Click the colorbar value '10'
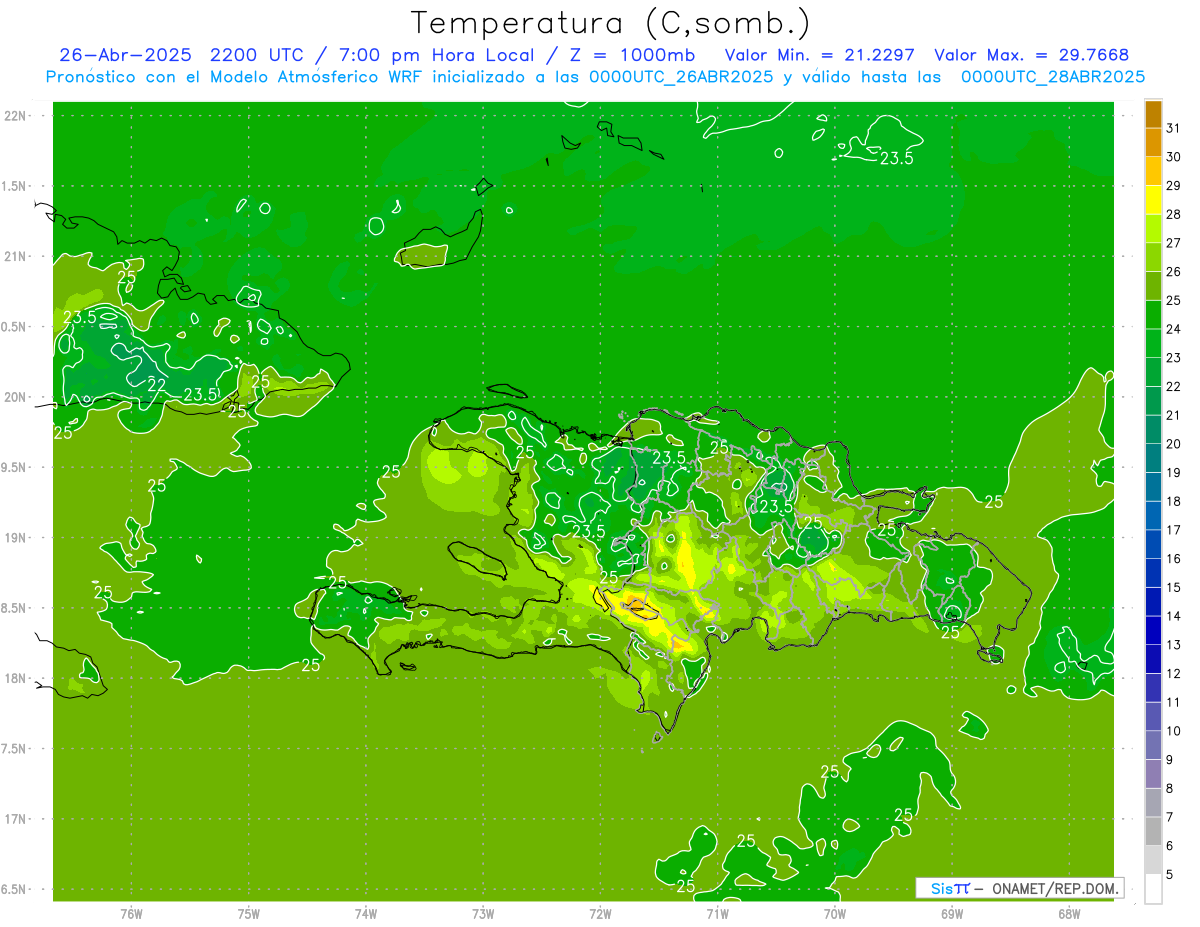The width and height of the screenshot is (1200, 927). (1174, 731)
